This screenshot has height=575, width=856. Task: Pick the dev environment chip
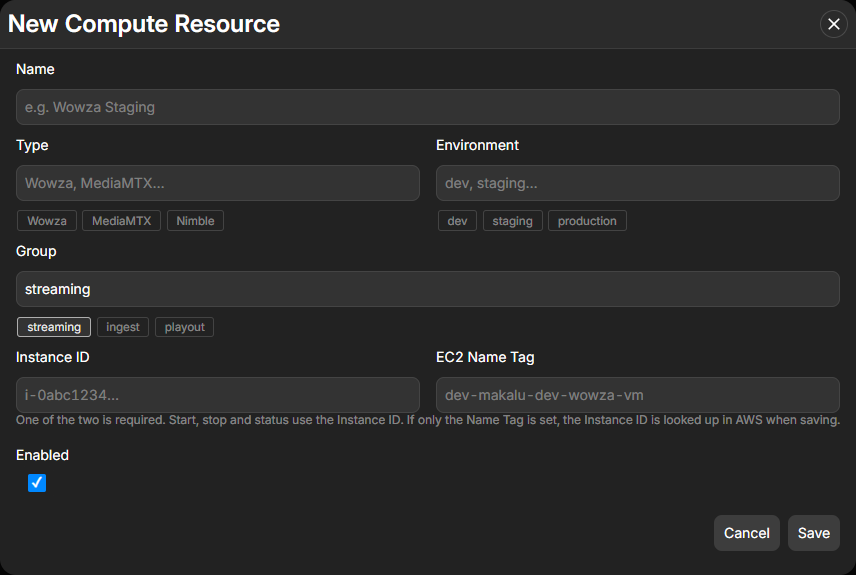pyautogui.click(x=457, y=221)
